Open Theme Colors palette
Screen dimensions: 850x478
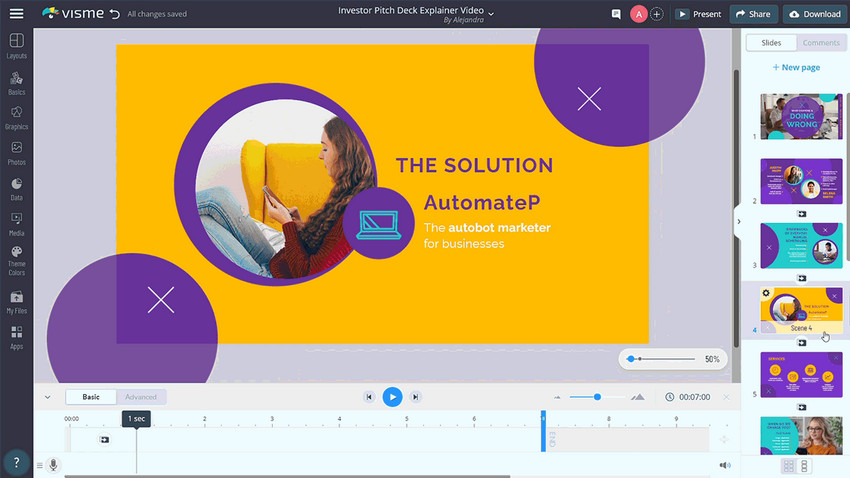pos(16,258)
